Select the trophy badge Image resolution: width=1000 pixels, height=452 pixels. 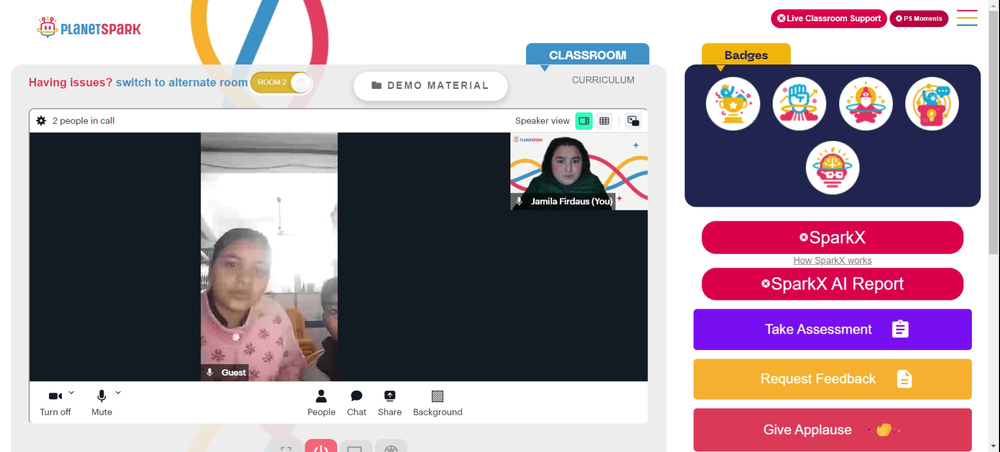click(x=733, y=103)
